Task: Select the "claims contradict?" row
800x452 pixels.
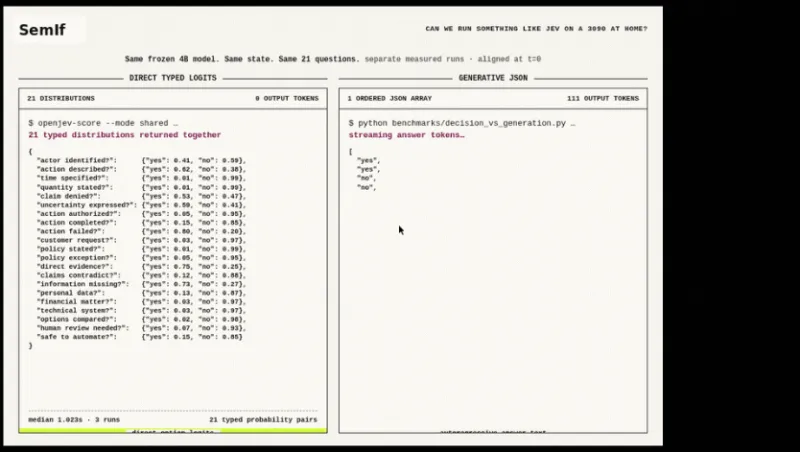Action: (x=141, y=275)
